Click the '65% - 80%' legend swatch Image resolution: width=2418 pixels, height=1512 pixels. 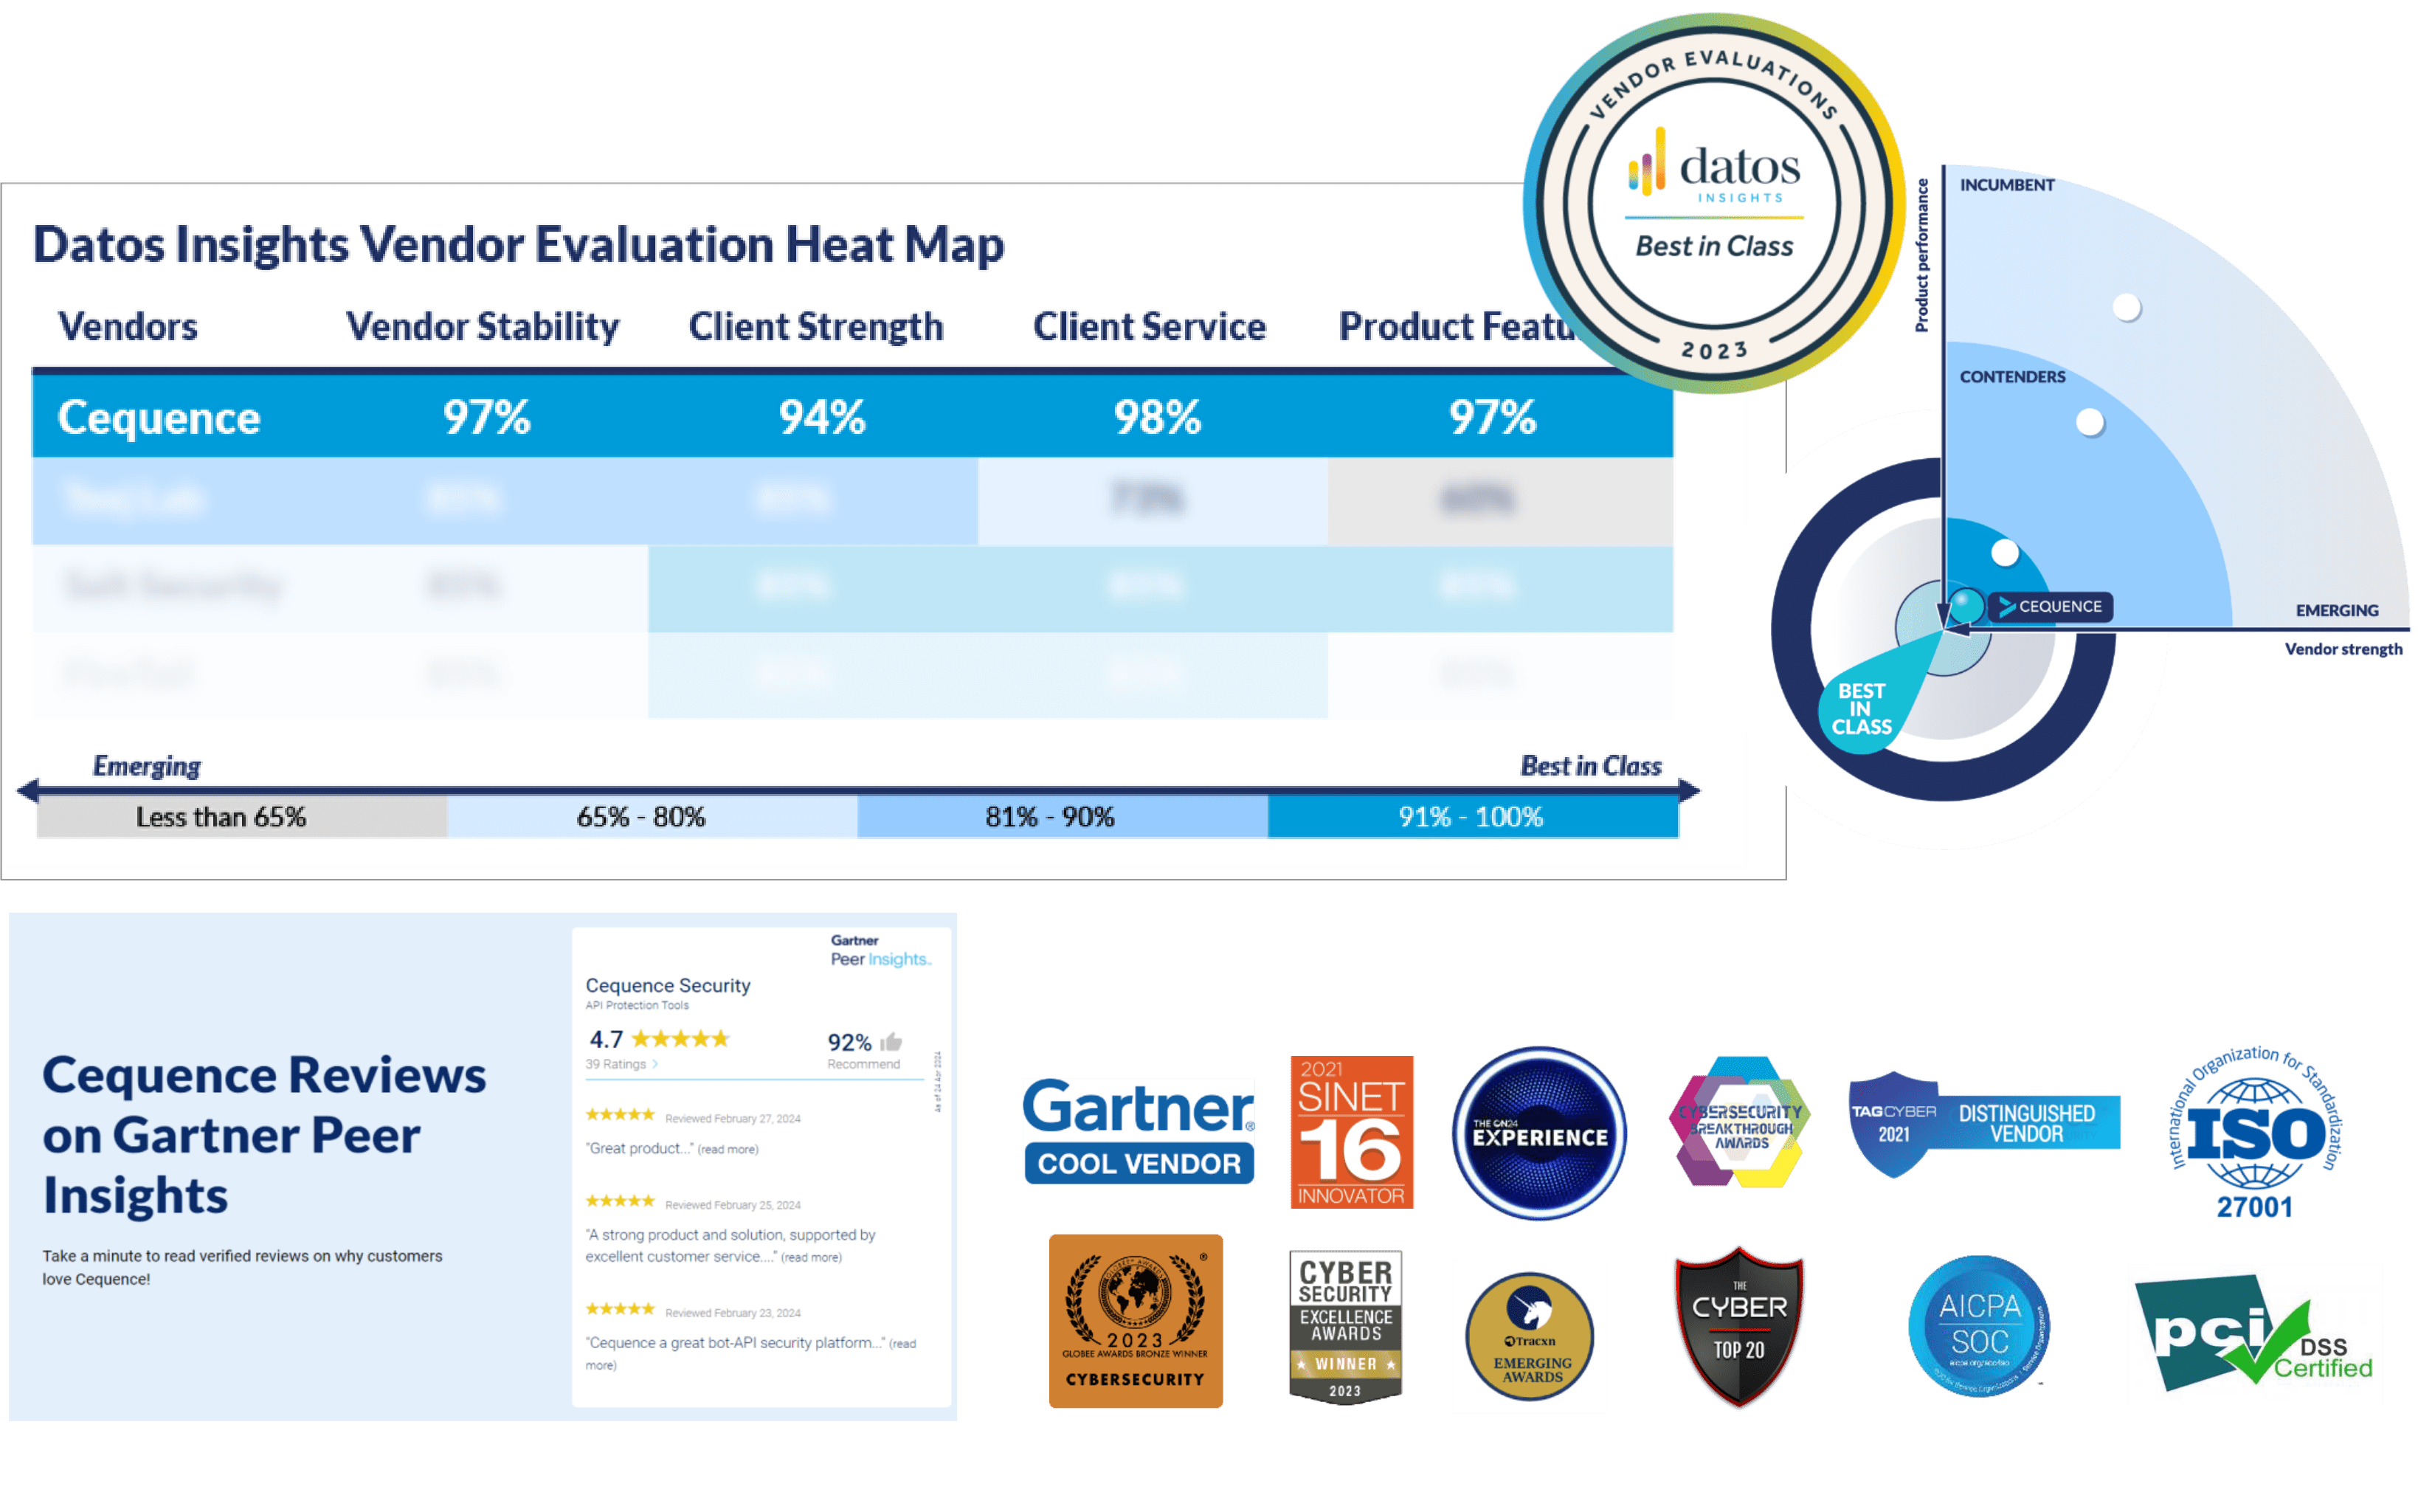click(652, 817)
